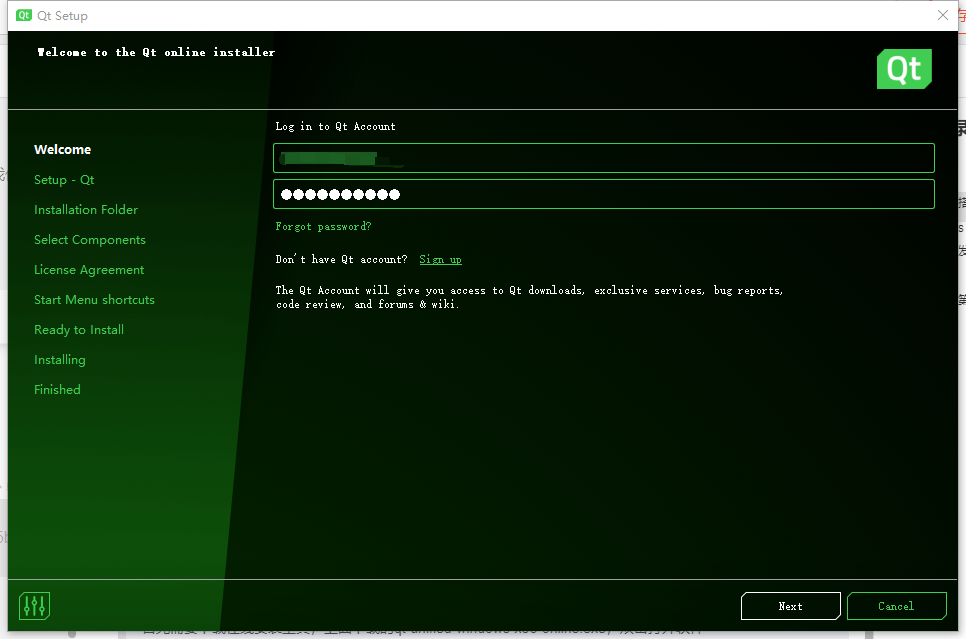Click 'Welcome to the Qt online installer' heading
Viewport: 966px width, 639px height.
[x=156, y=52]
